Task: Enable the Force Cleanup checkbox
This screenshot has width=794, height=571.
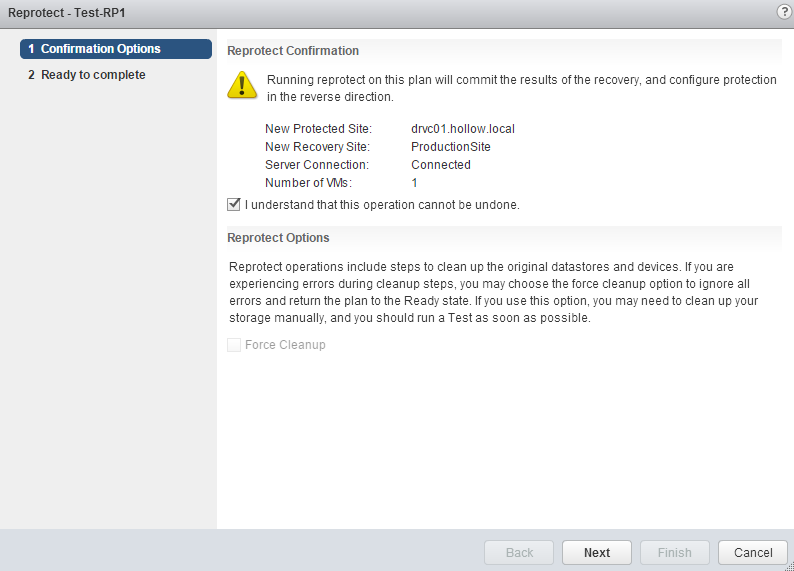Action: 234,345
